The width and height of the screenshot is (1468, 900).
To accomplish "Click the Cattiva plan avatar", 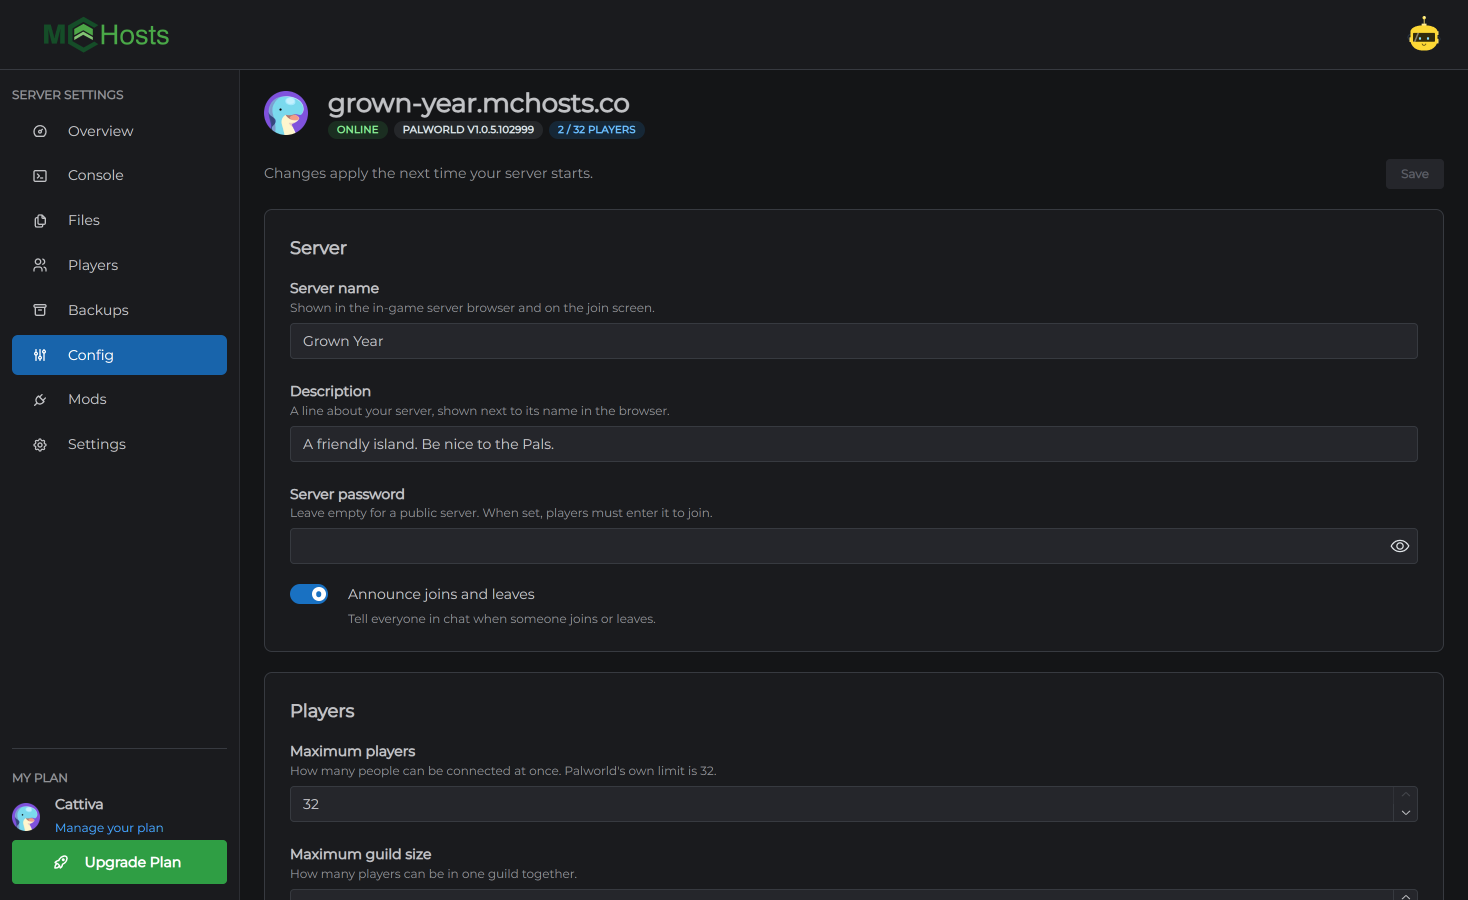I will point(26,817).
